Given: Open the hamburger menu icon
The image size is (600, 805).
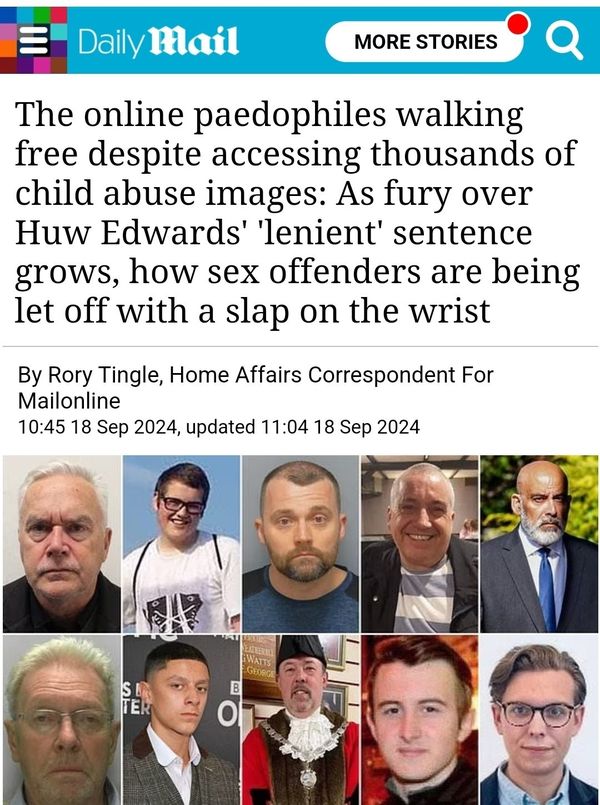Looking at the screenshot, I should [x=34, y=41].
